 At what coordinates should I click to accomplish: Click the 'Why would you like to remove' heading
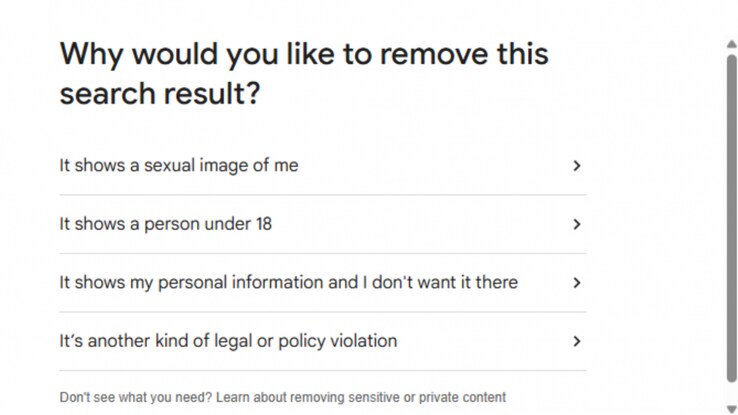click(304, 54)
